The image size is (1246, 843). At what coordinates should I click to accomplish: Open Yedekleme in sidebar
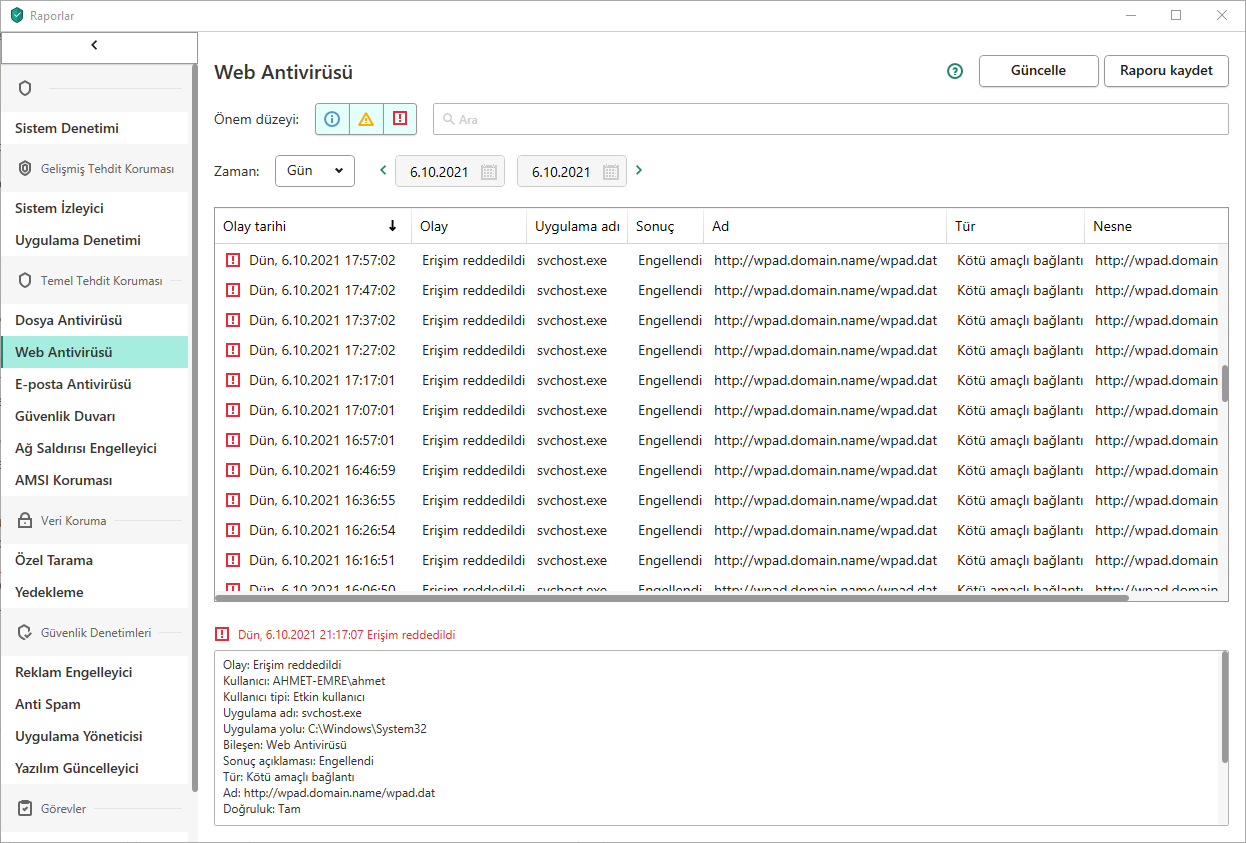coord(94,592)
